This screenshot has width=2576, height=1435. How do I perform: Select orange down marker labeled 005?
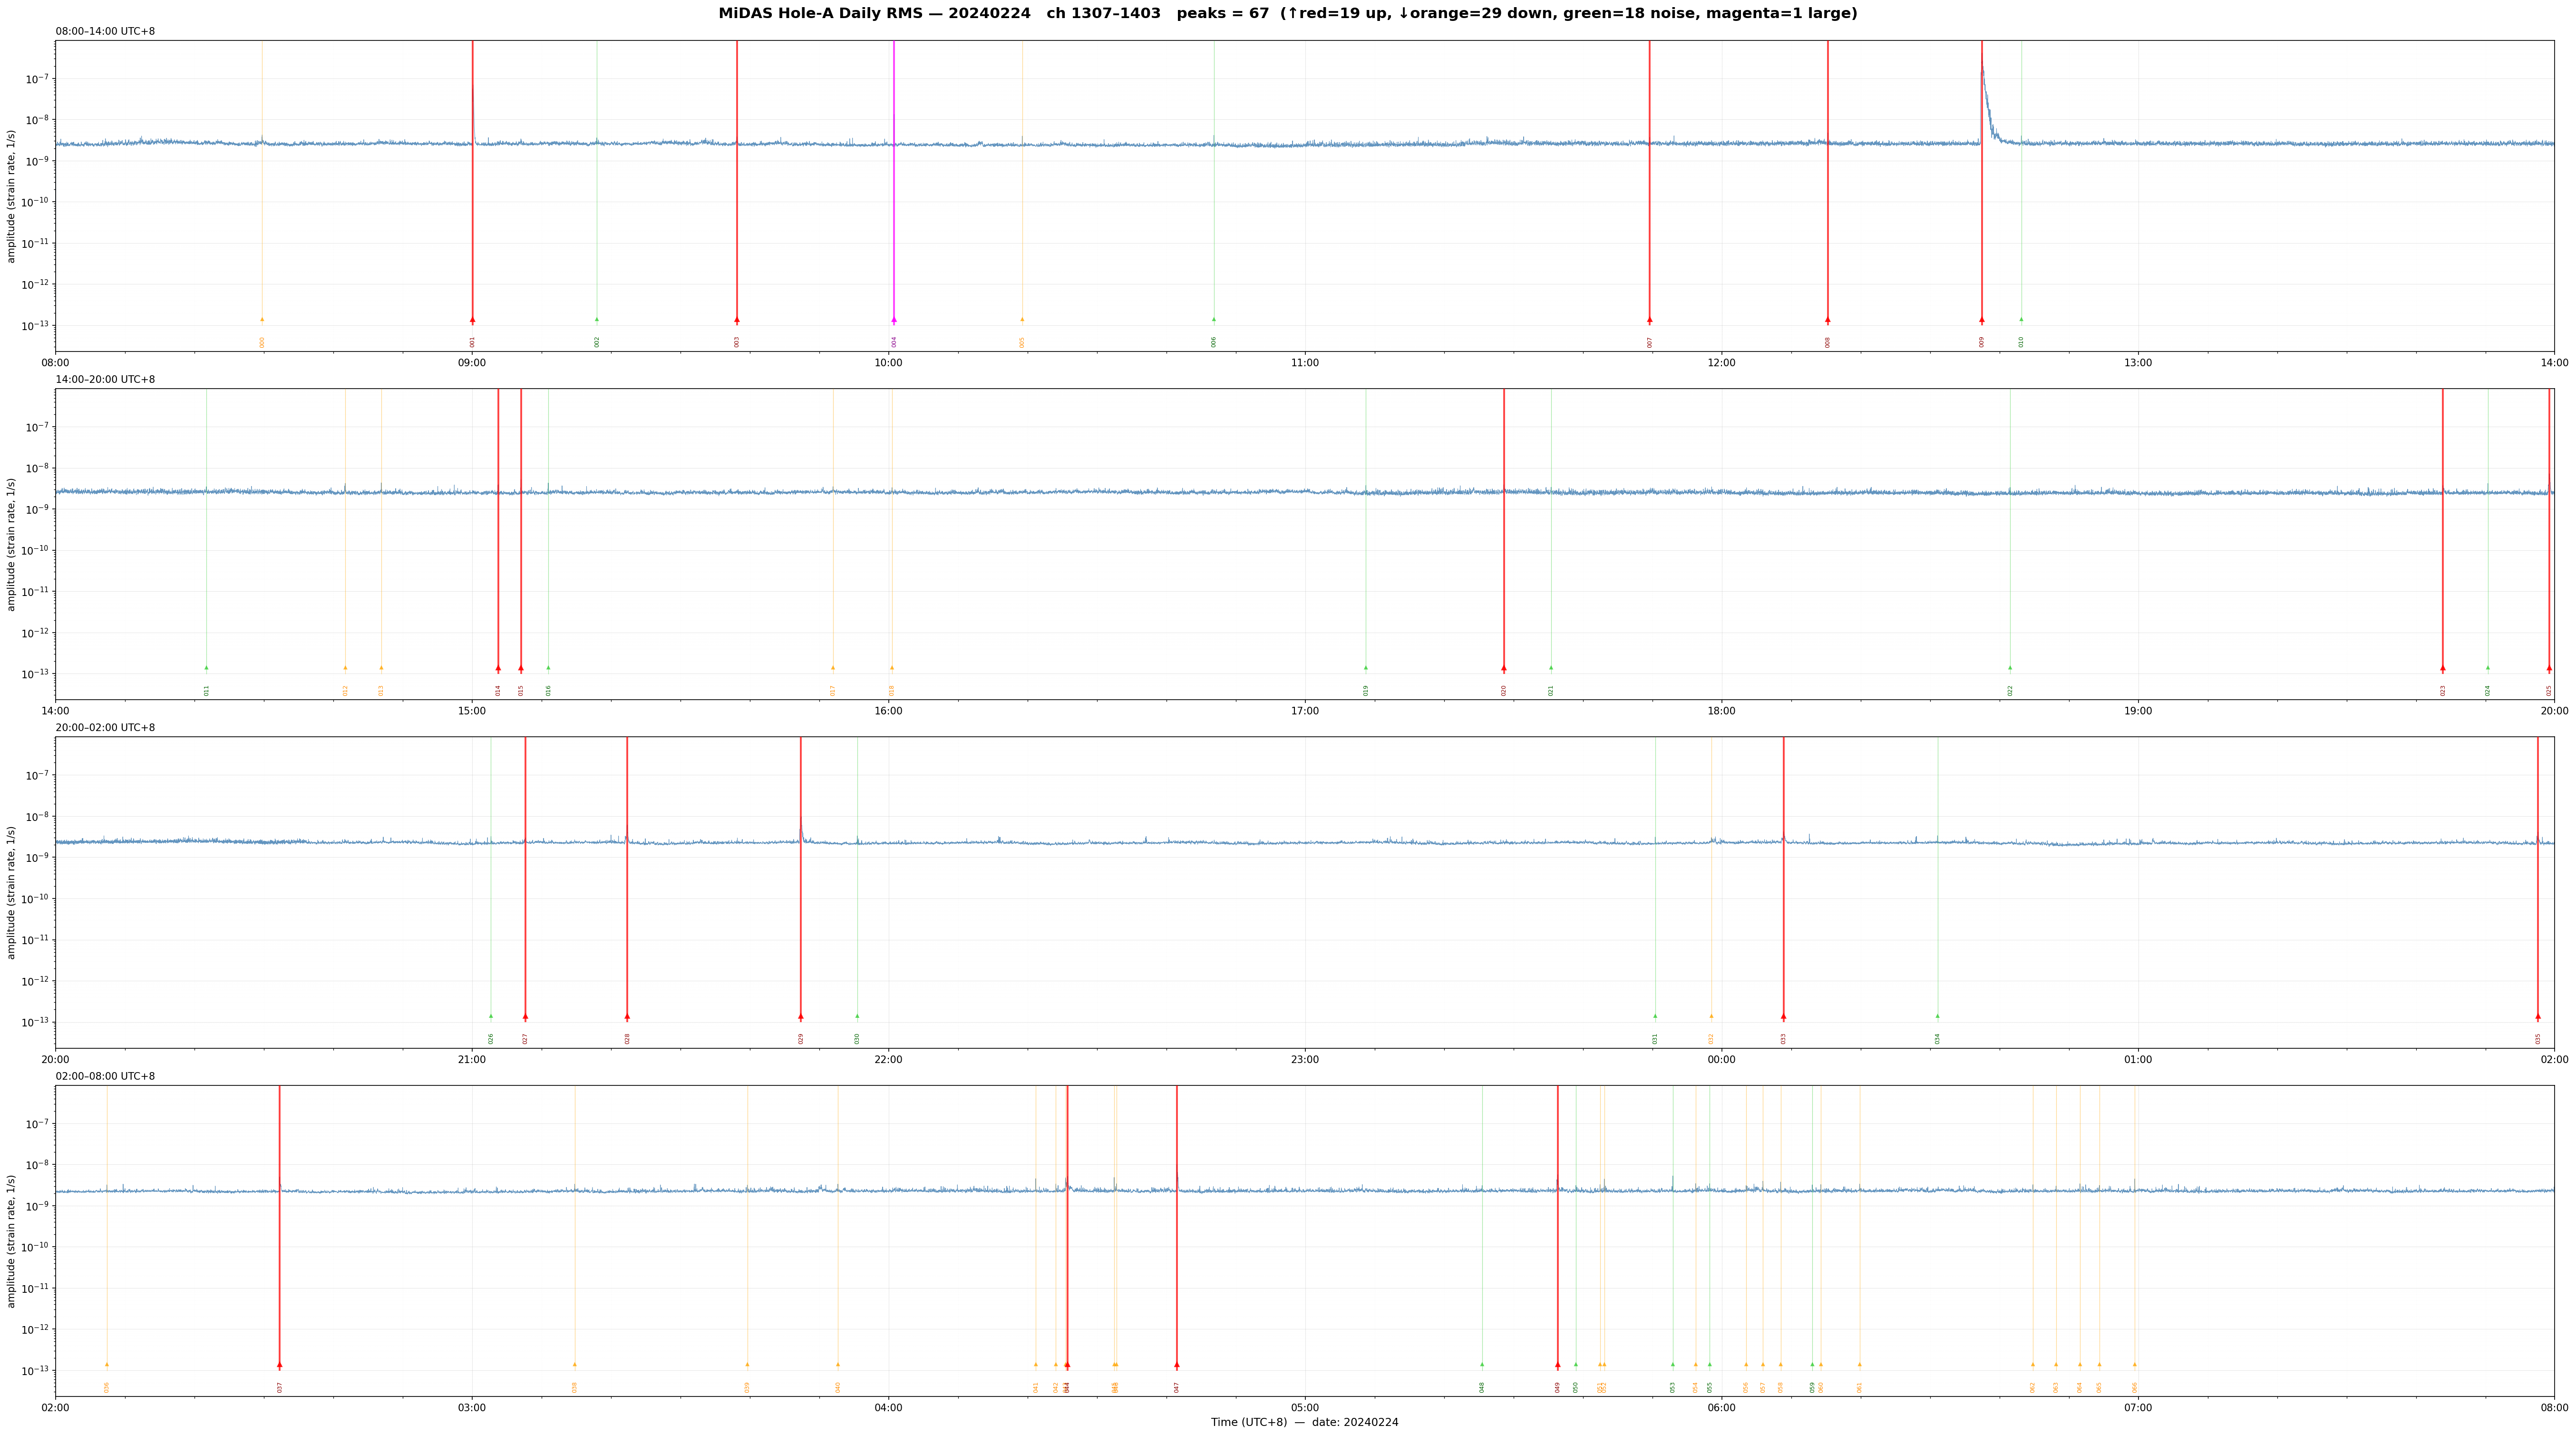click(1022, 320)
